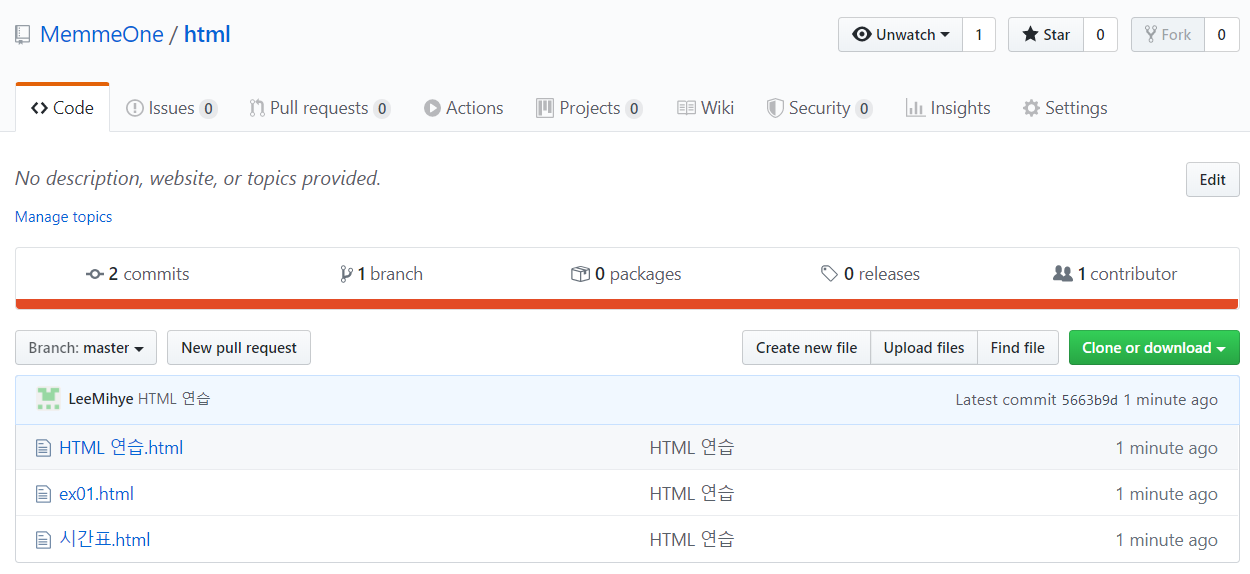The image size is (1250, 574).
Task: View the 2 commits history
Action: (x=138, y=274)
